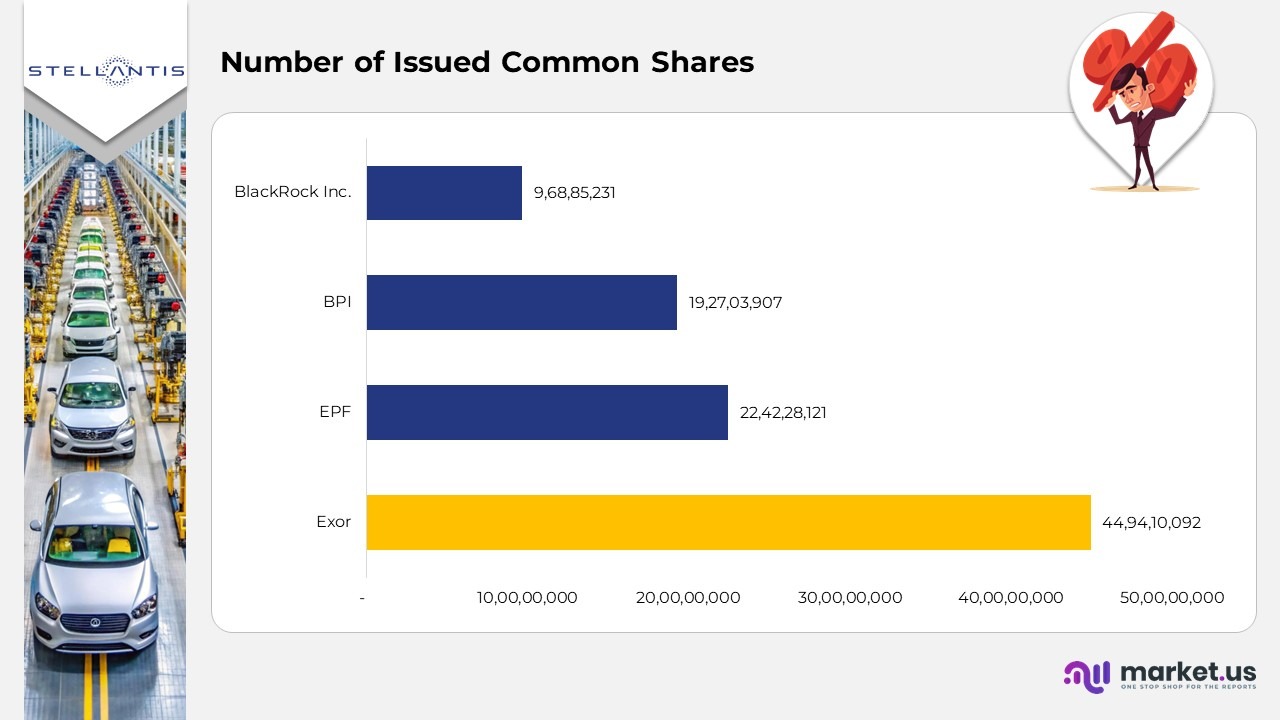Screen dimensions: 1280x720
Task: Open the market.us brand text link
Action: (x=1188, y=671)
